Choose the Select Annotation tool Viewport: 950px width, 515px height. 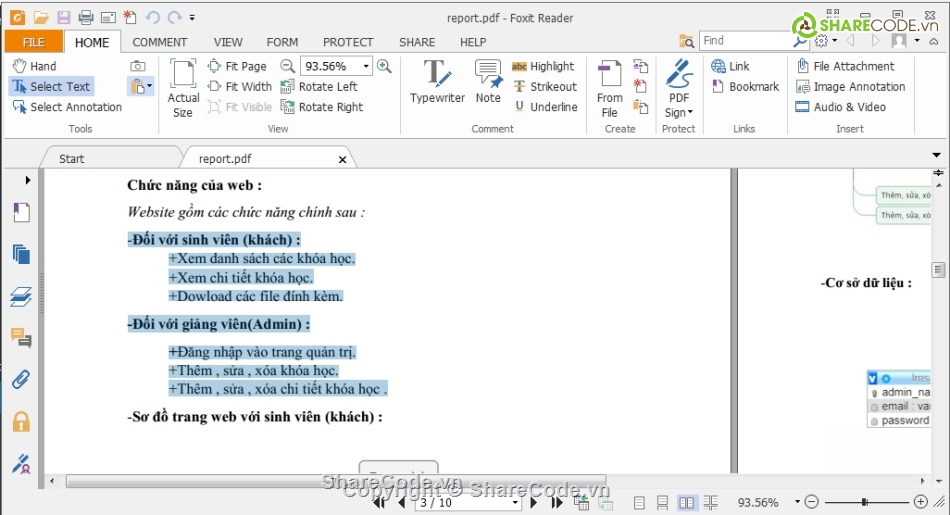[67, 107]
